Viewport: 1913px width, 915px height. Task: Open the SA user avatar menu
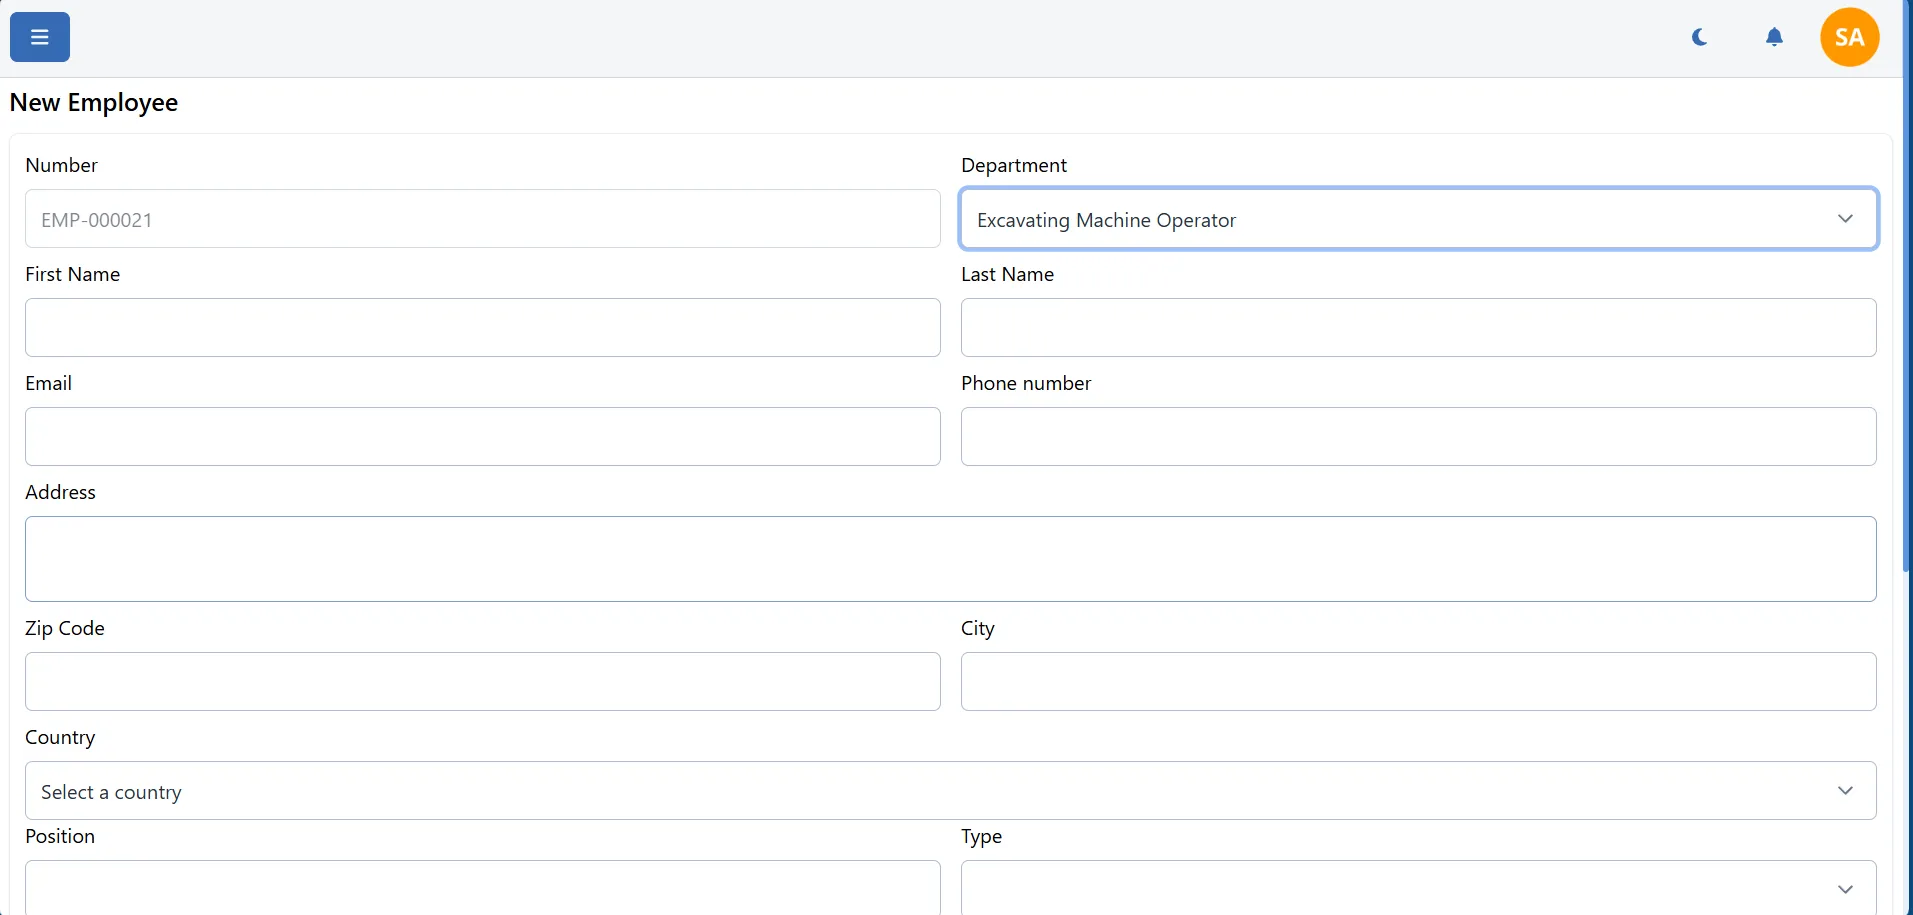pos(1849,37)
